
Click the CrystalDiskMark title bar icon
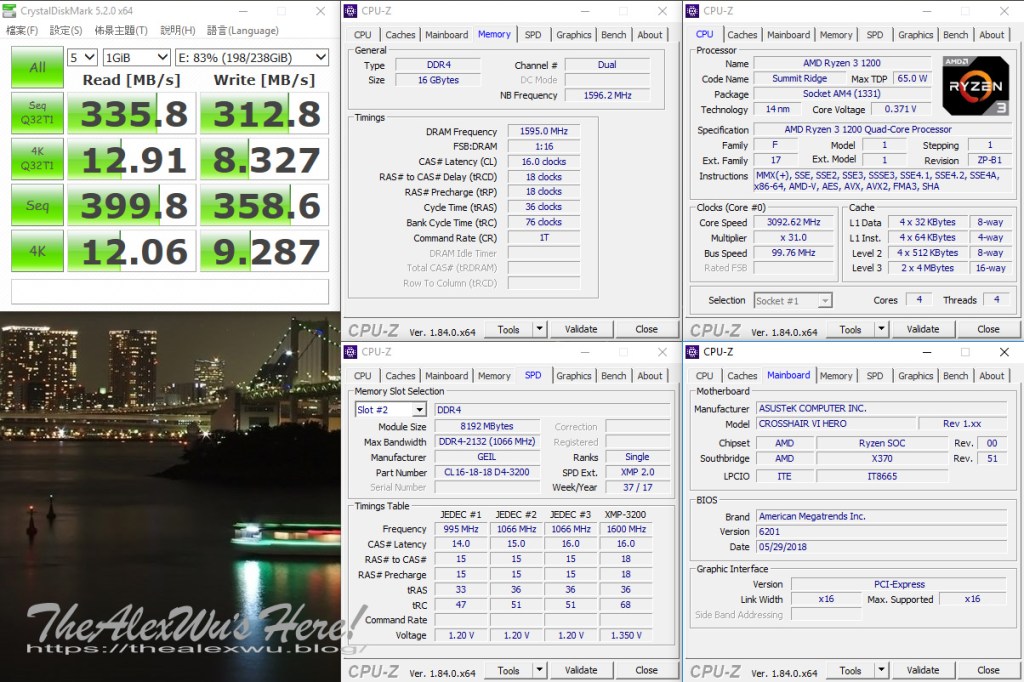coord(10,11)
